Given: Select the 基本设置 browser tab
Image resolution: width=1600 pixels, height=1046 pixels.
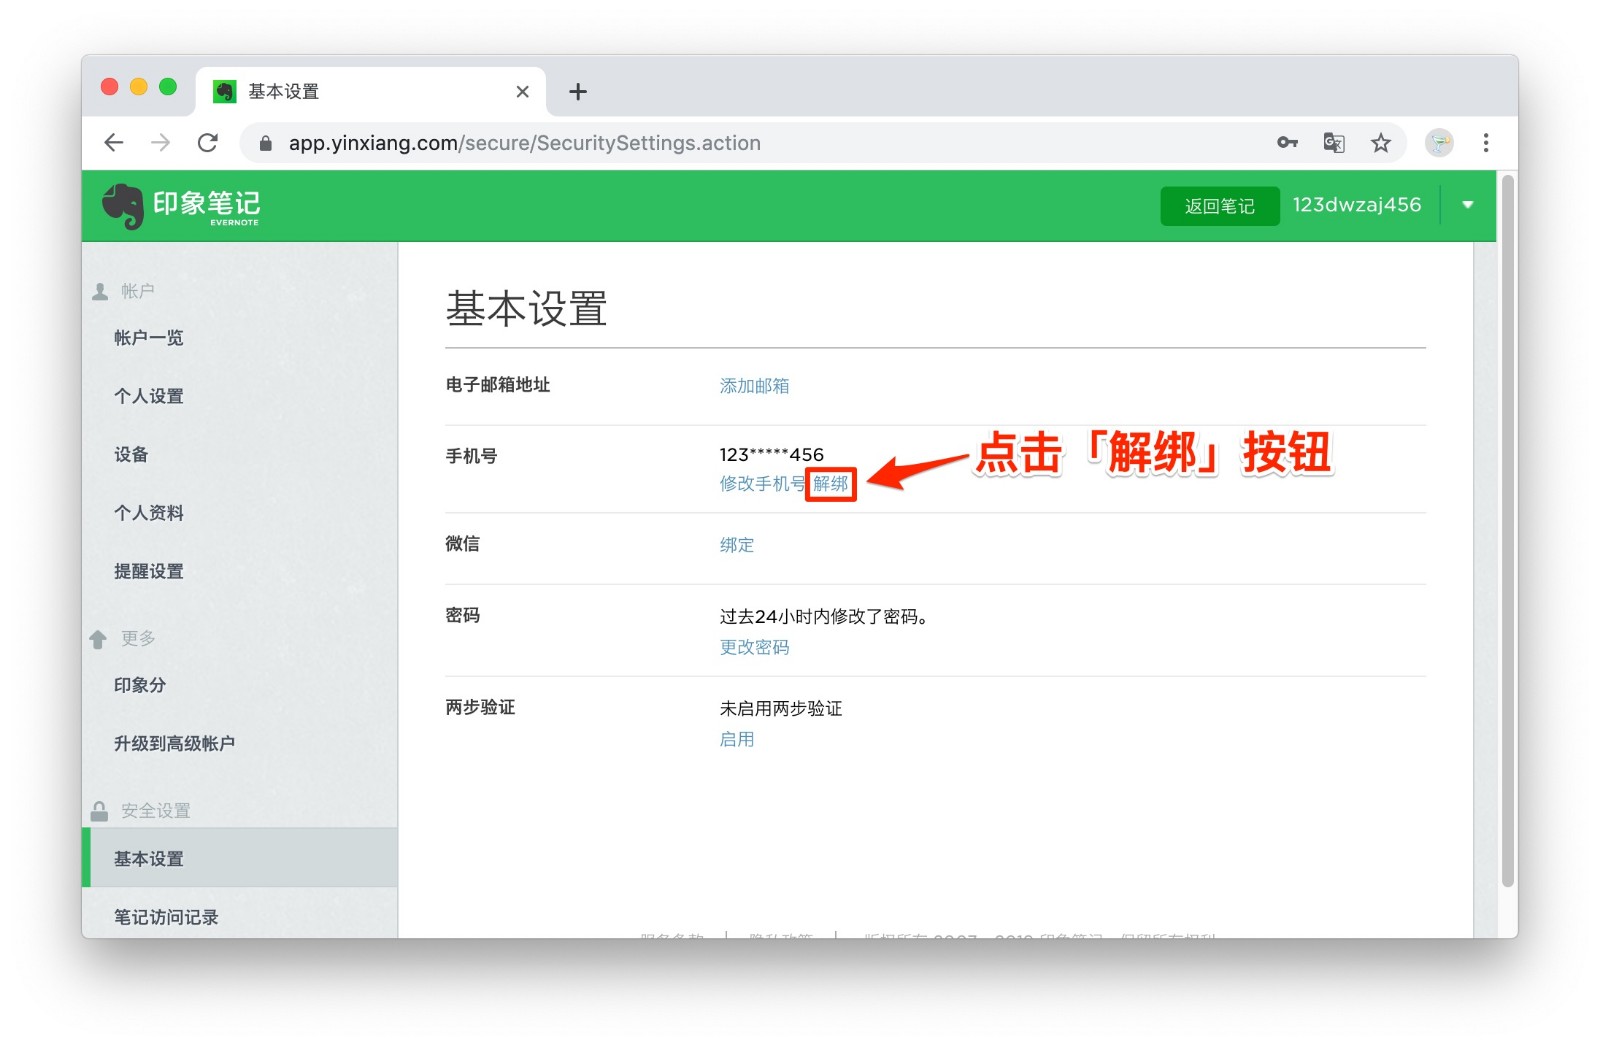Looking at the screenshot, I should pyautogui.click(x=371, y=92).
